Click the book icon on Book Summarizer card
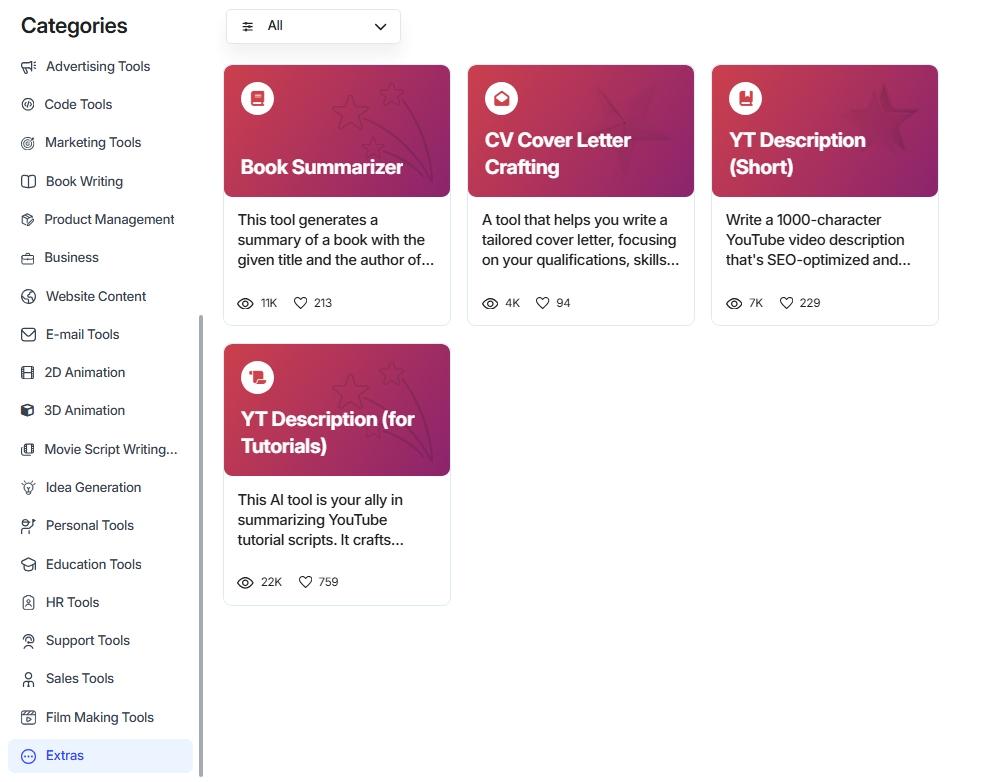Image resolution: width=984 pixels, height=782 pixels. click(x=257, y=99)
